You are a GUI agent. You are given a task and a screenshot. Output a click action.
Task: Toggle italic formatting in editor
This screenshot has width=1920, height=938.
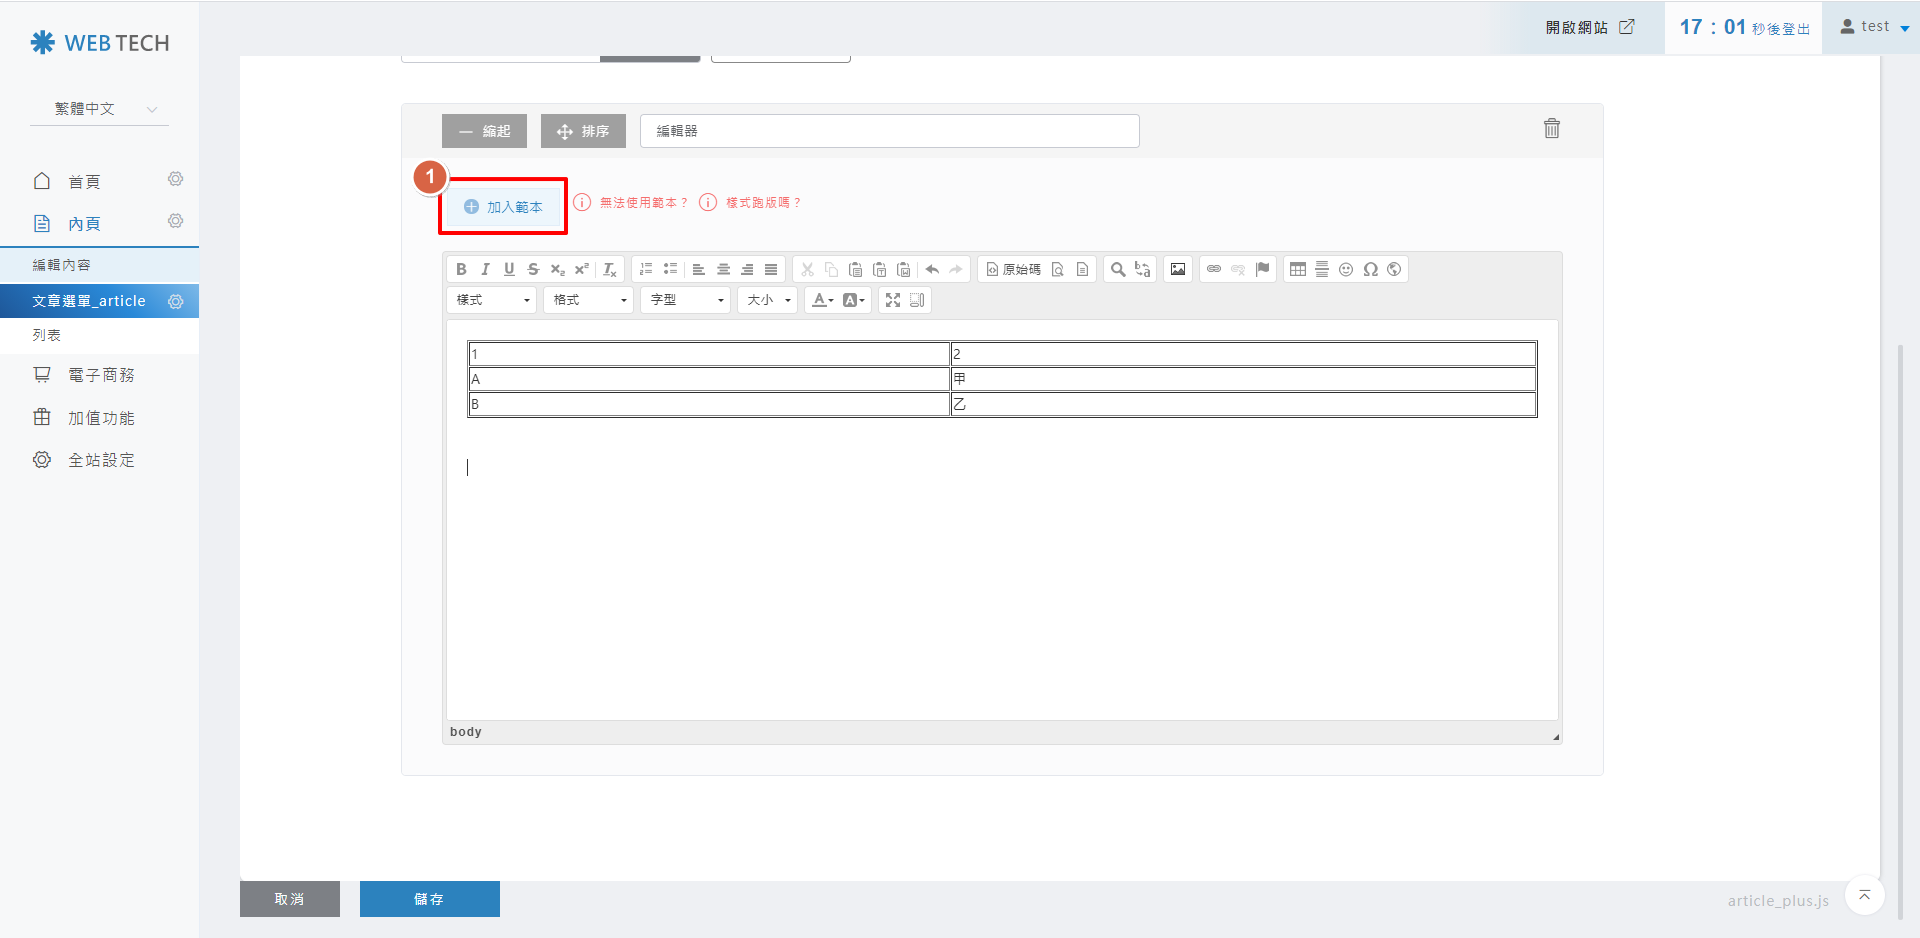point(485,269)
